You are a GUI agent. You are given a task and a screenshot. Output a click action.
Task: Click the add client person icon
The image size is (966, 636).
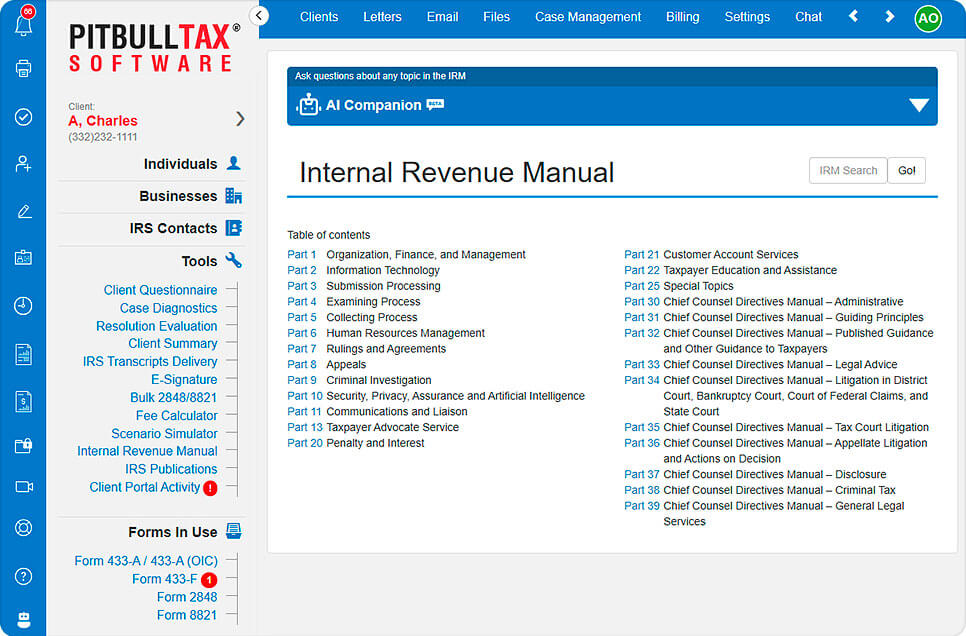pyautogui.click(x=23, y=164)
